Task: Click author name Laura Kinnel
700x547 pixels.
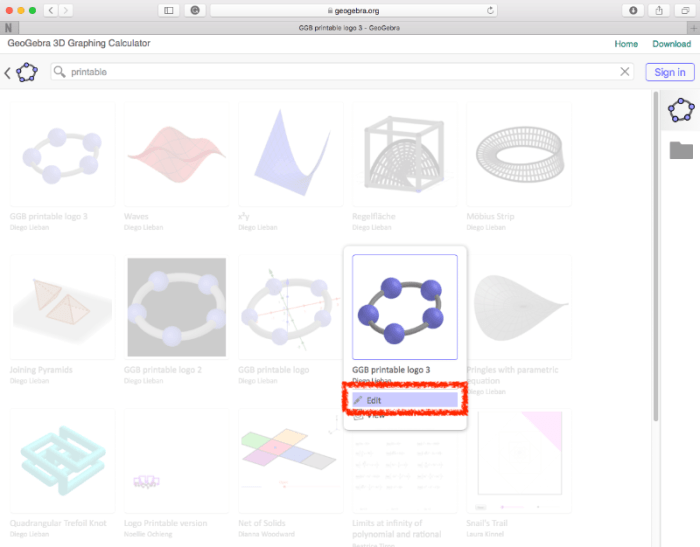Action: point(485,534)
